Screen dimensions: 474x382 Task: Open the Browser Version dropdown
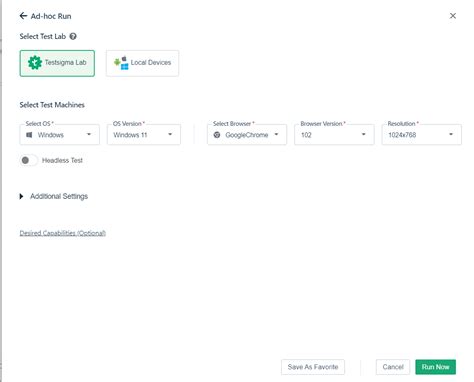[334, 135]
